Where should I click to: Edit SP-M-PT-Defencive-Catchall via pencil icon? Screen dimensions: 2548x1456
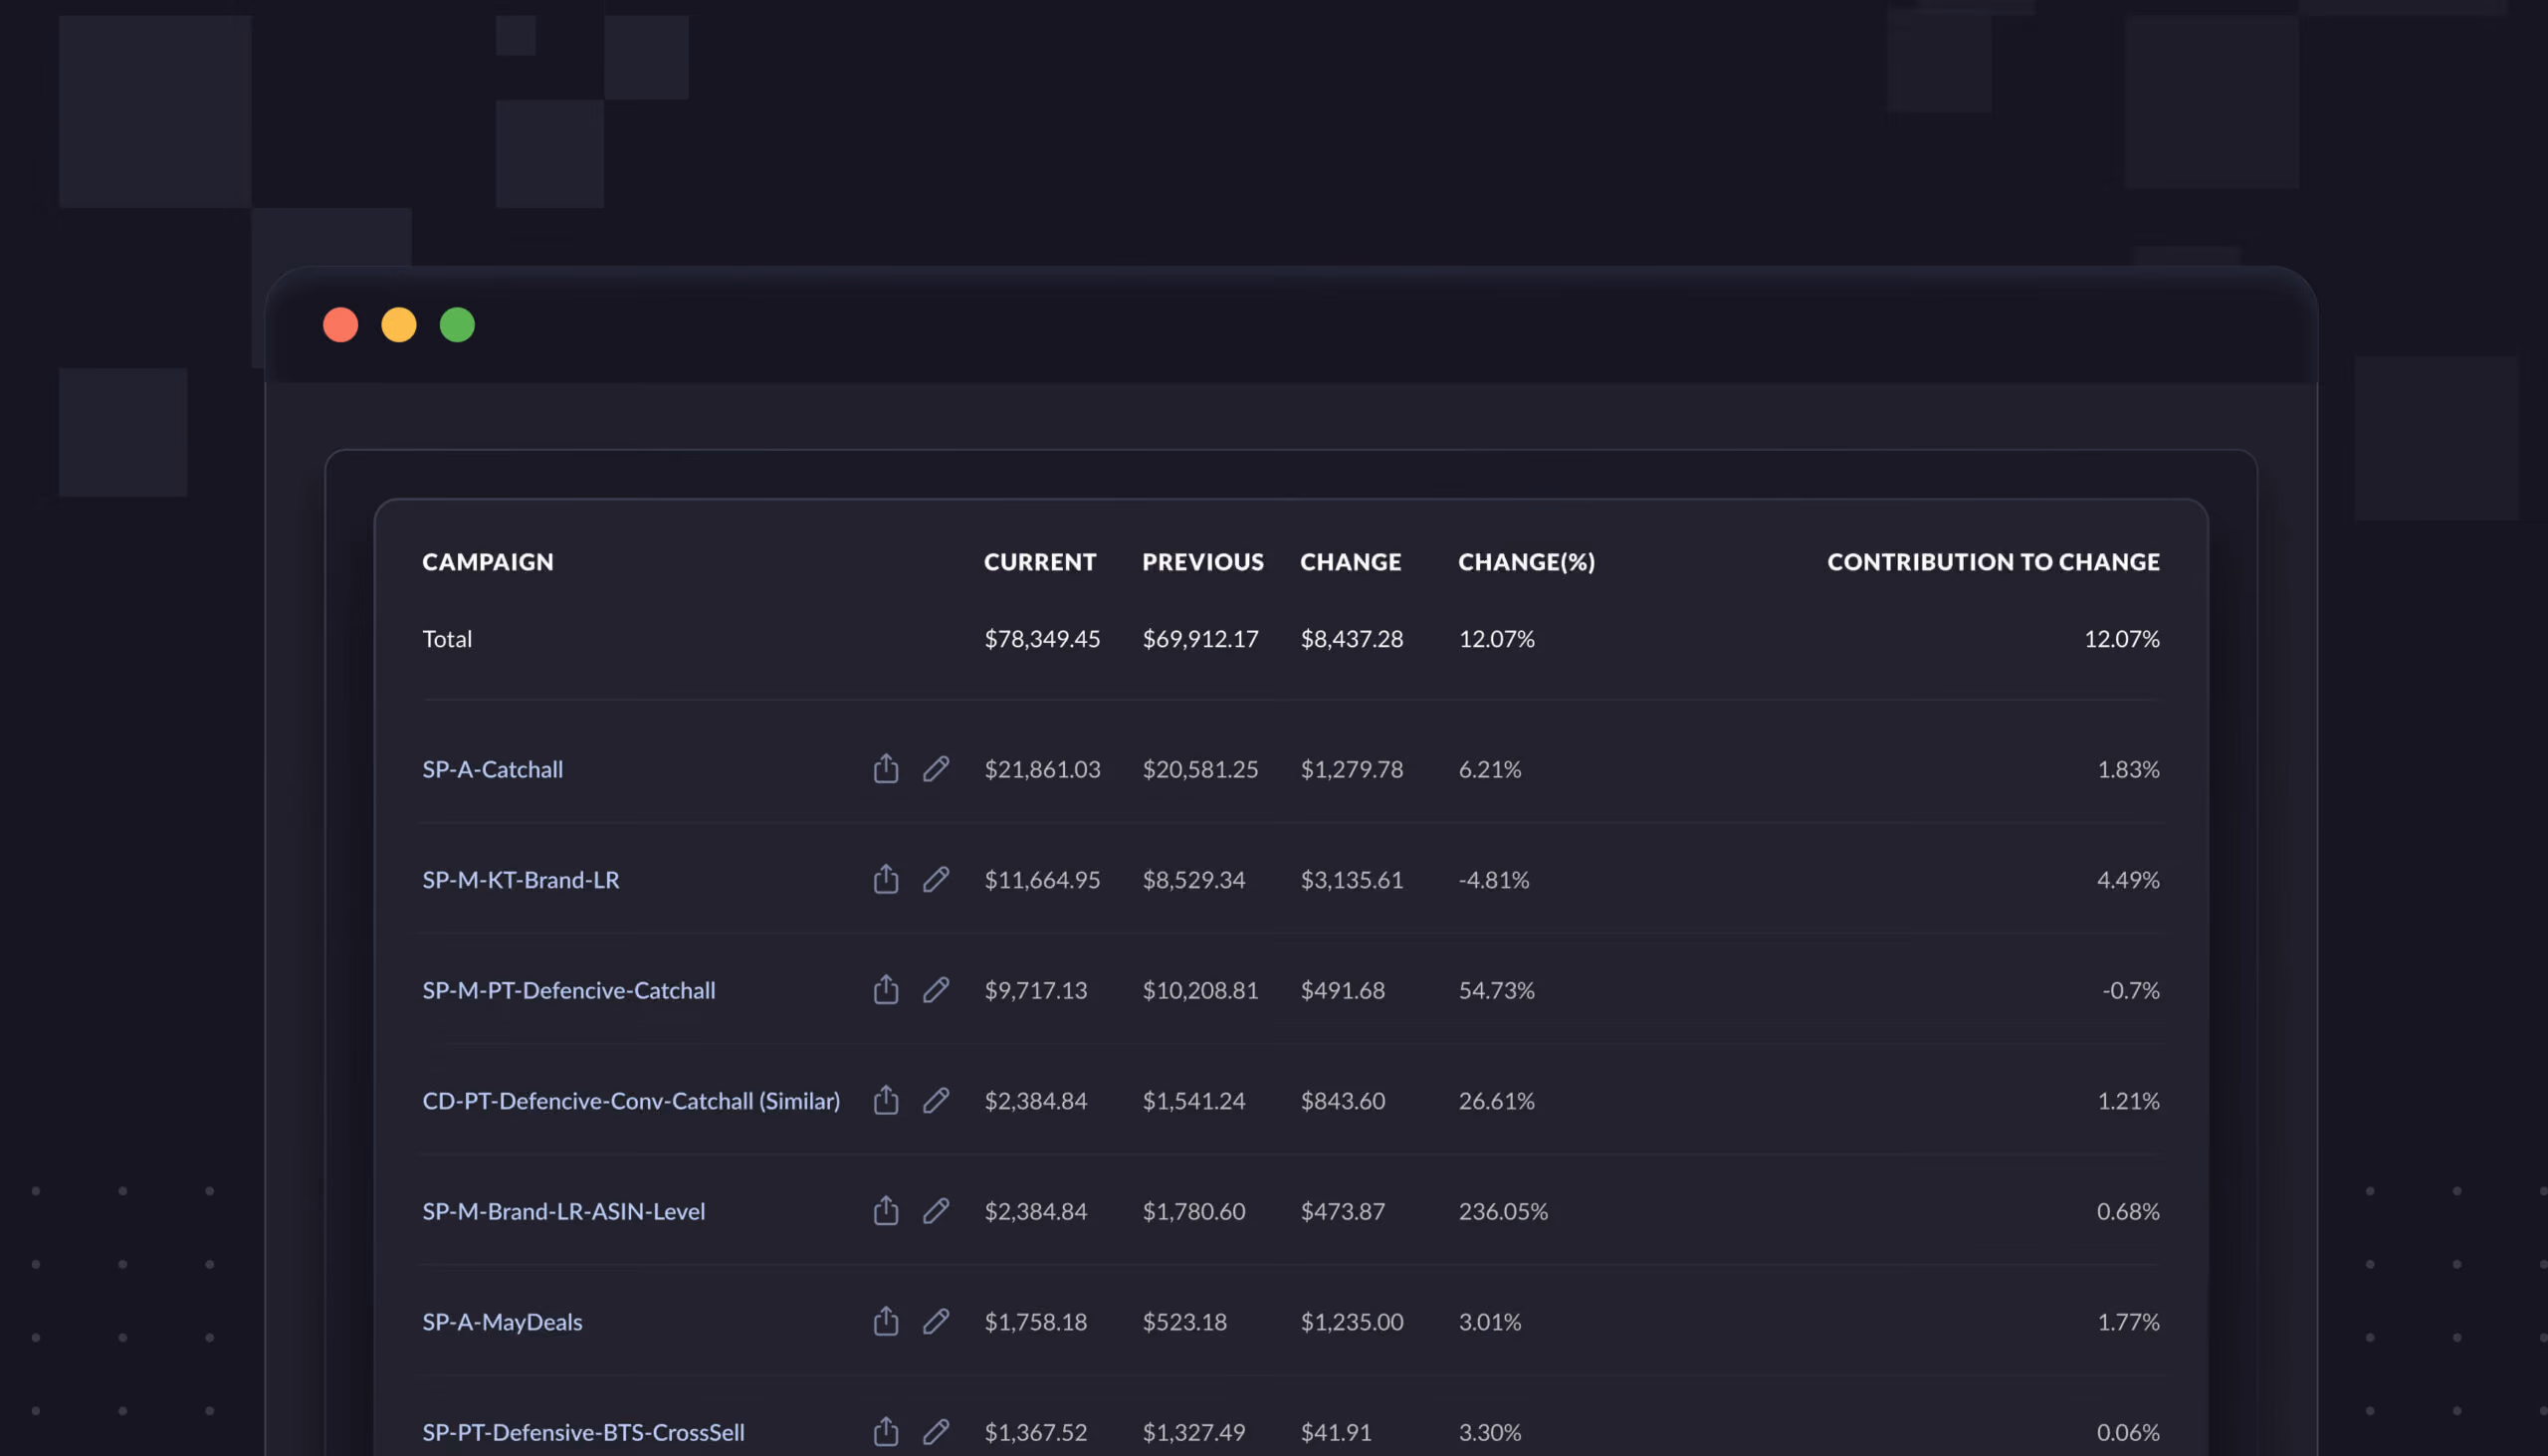point(935,989)
